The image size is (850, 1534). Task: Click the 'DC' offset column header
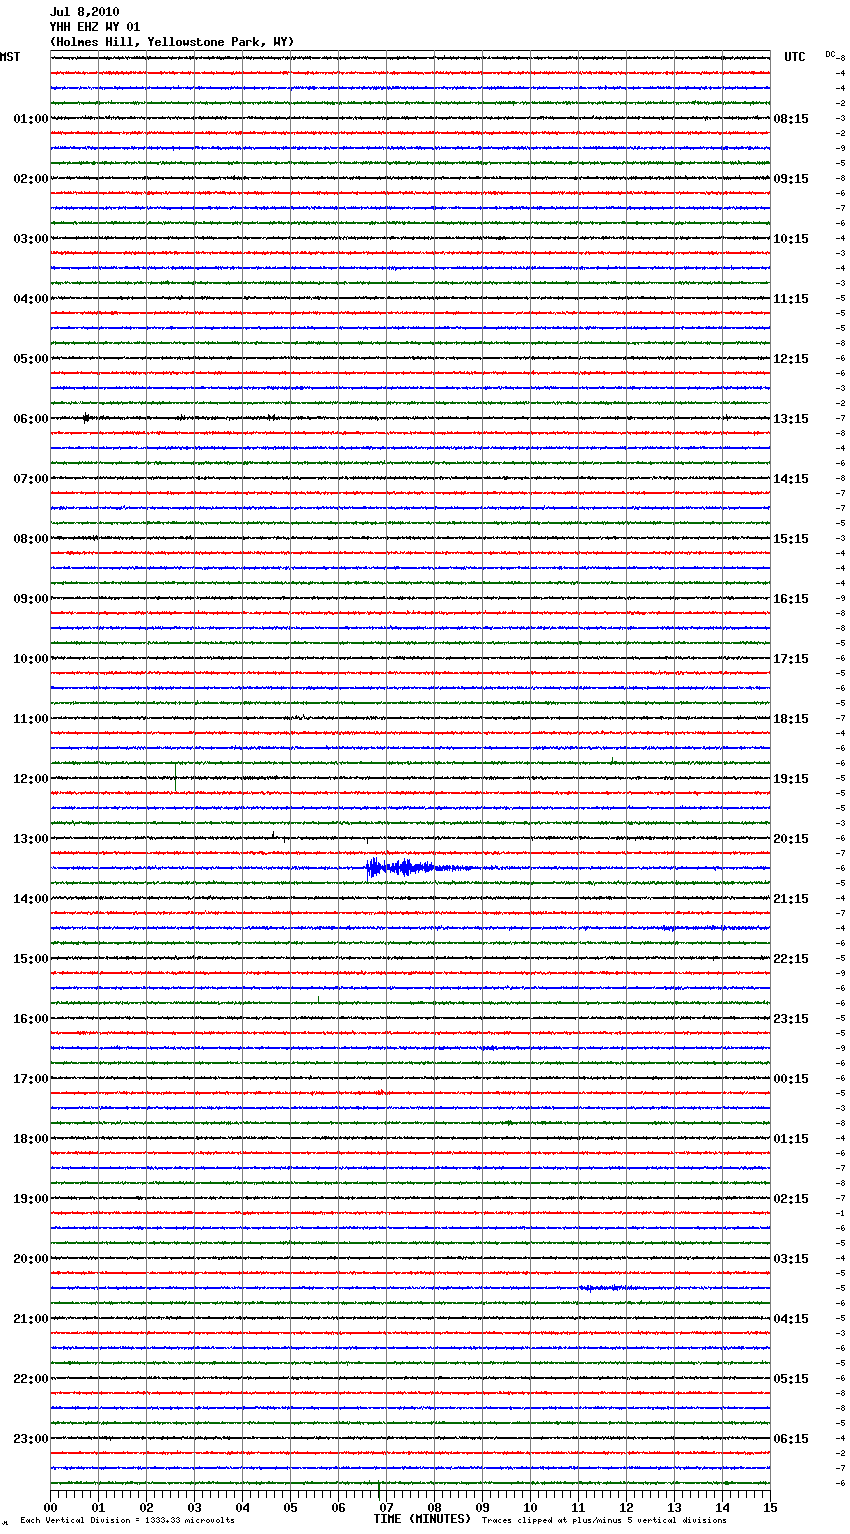point(830,54)
